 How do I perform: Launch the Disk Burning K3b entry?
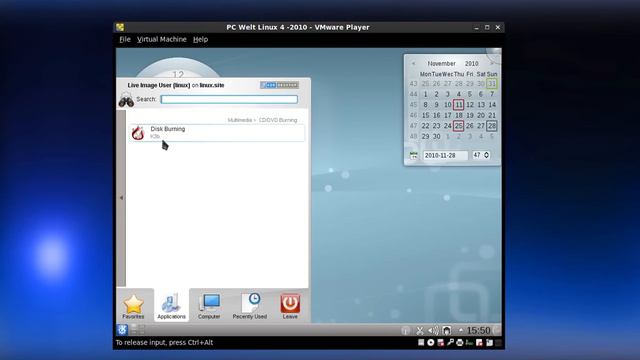click(x=217, y=133)
